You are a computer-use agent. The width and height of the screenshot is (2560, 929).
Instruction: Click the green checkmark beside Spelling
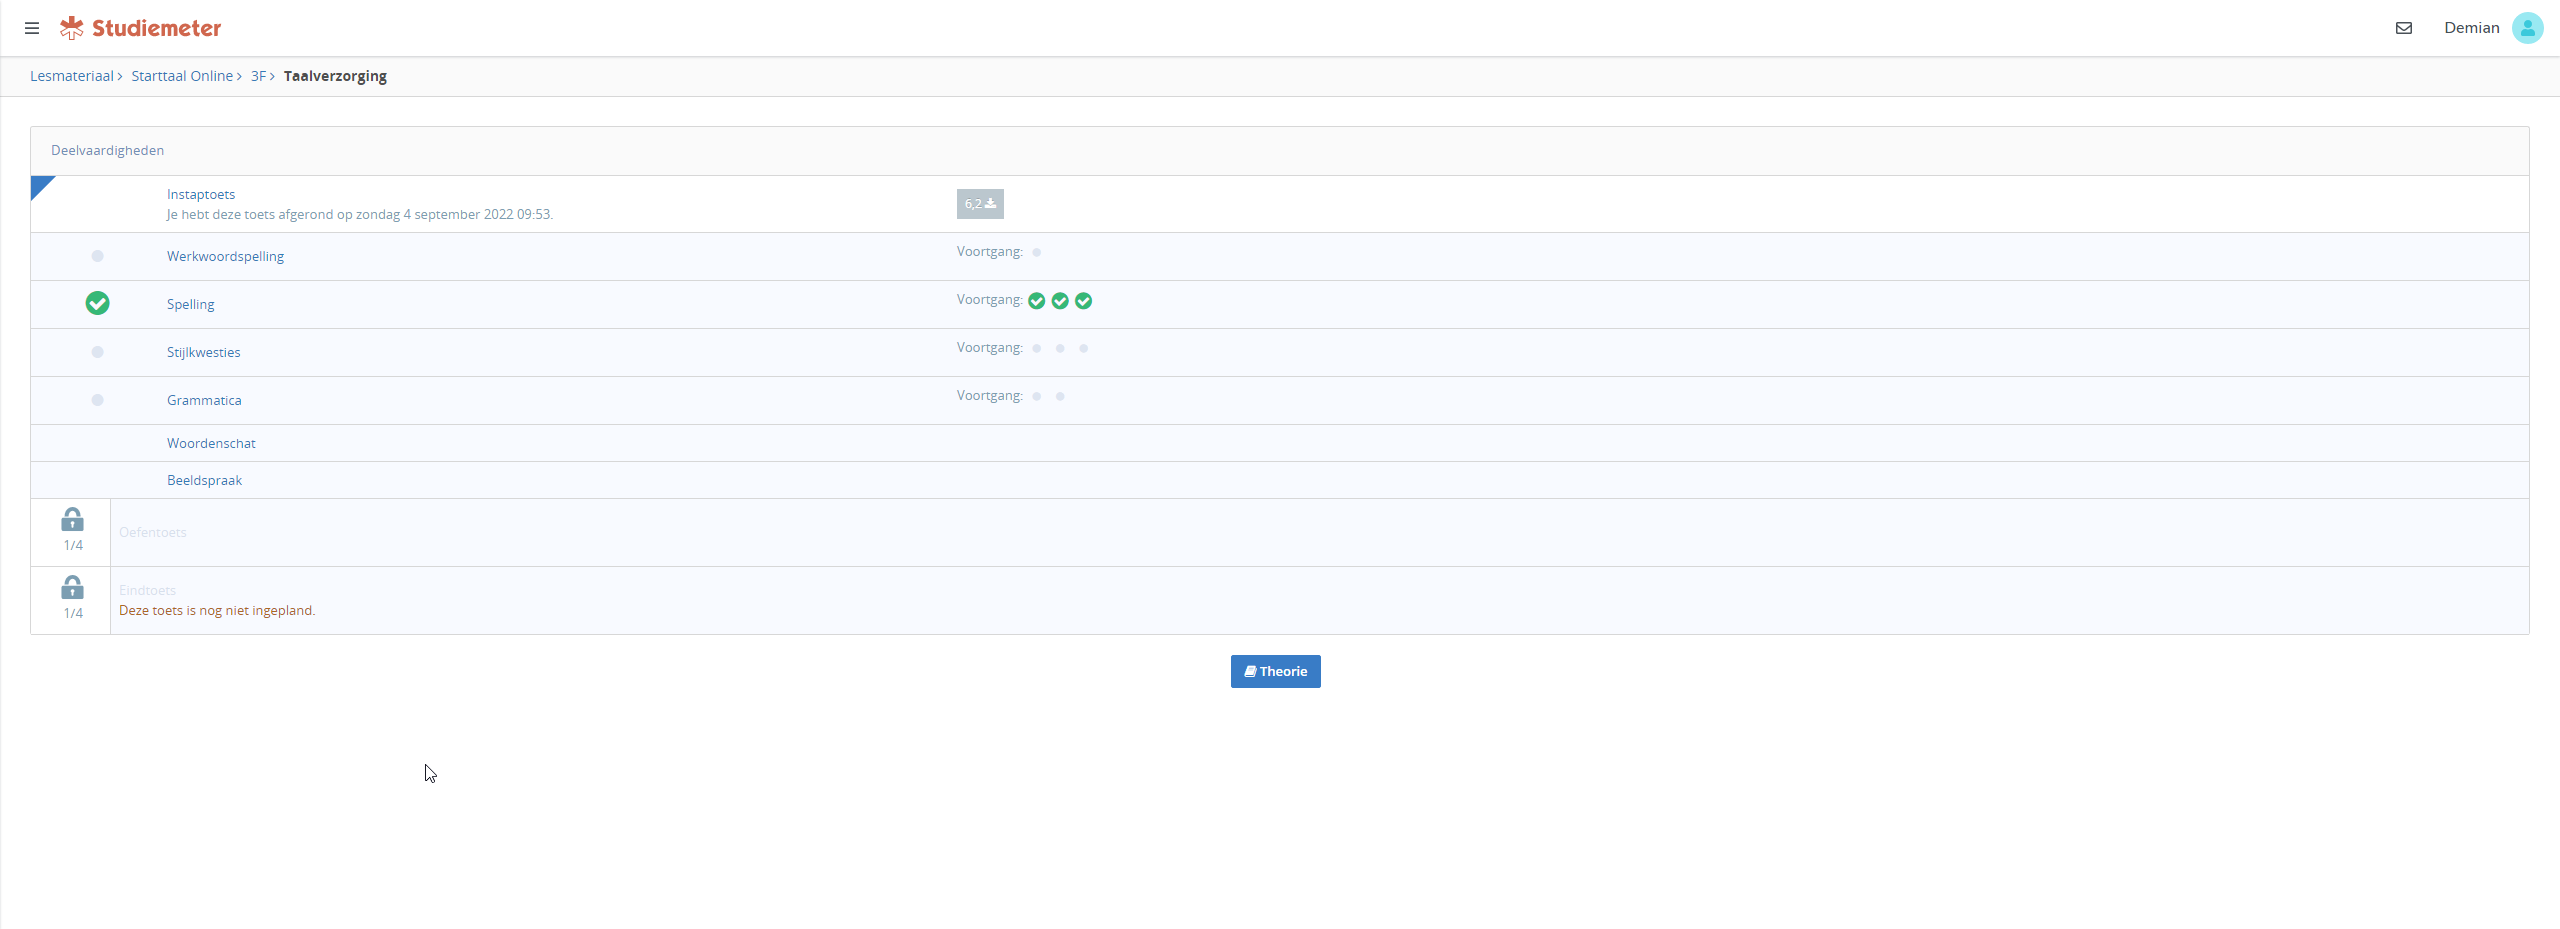(97, 303)
